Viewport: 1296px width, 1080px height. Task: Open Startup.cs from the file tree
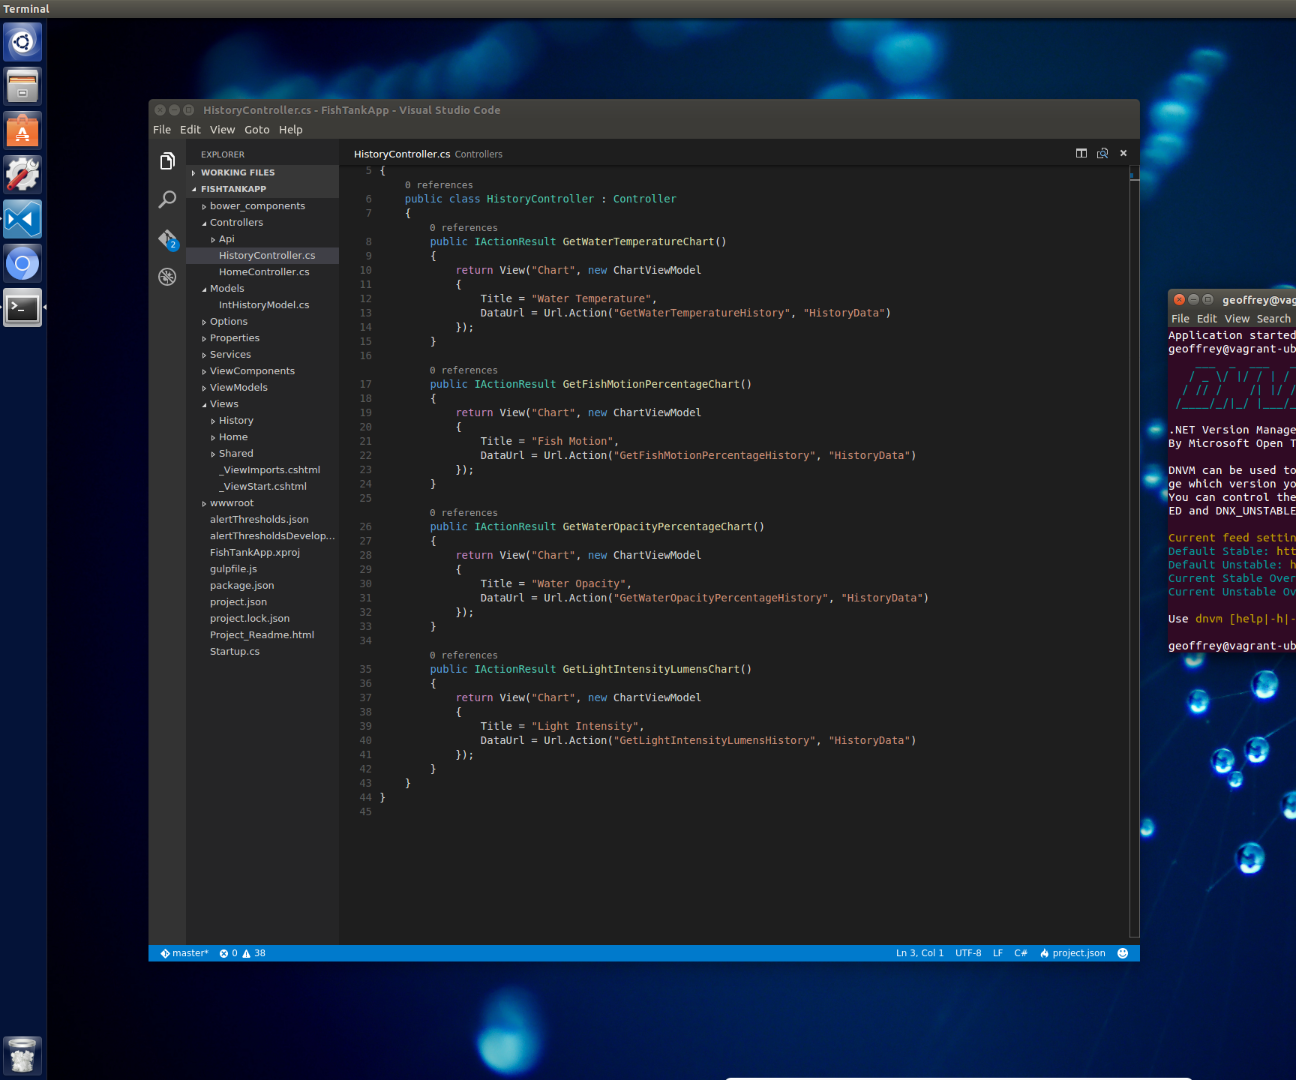point(234,651)
